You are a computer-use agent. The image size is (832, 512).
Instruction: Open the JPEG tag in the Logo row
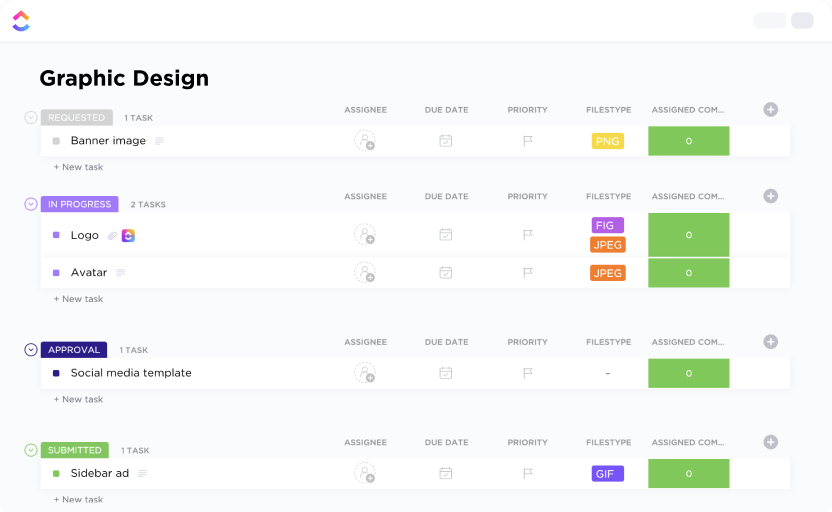[x=608, y=245]
